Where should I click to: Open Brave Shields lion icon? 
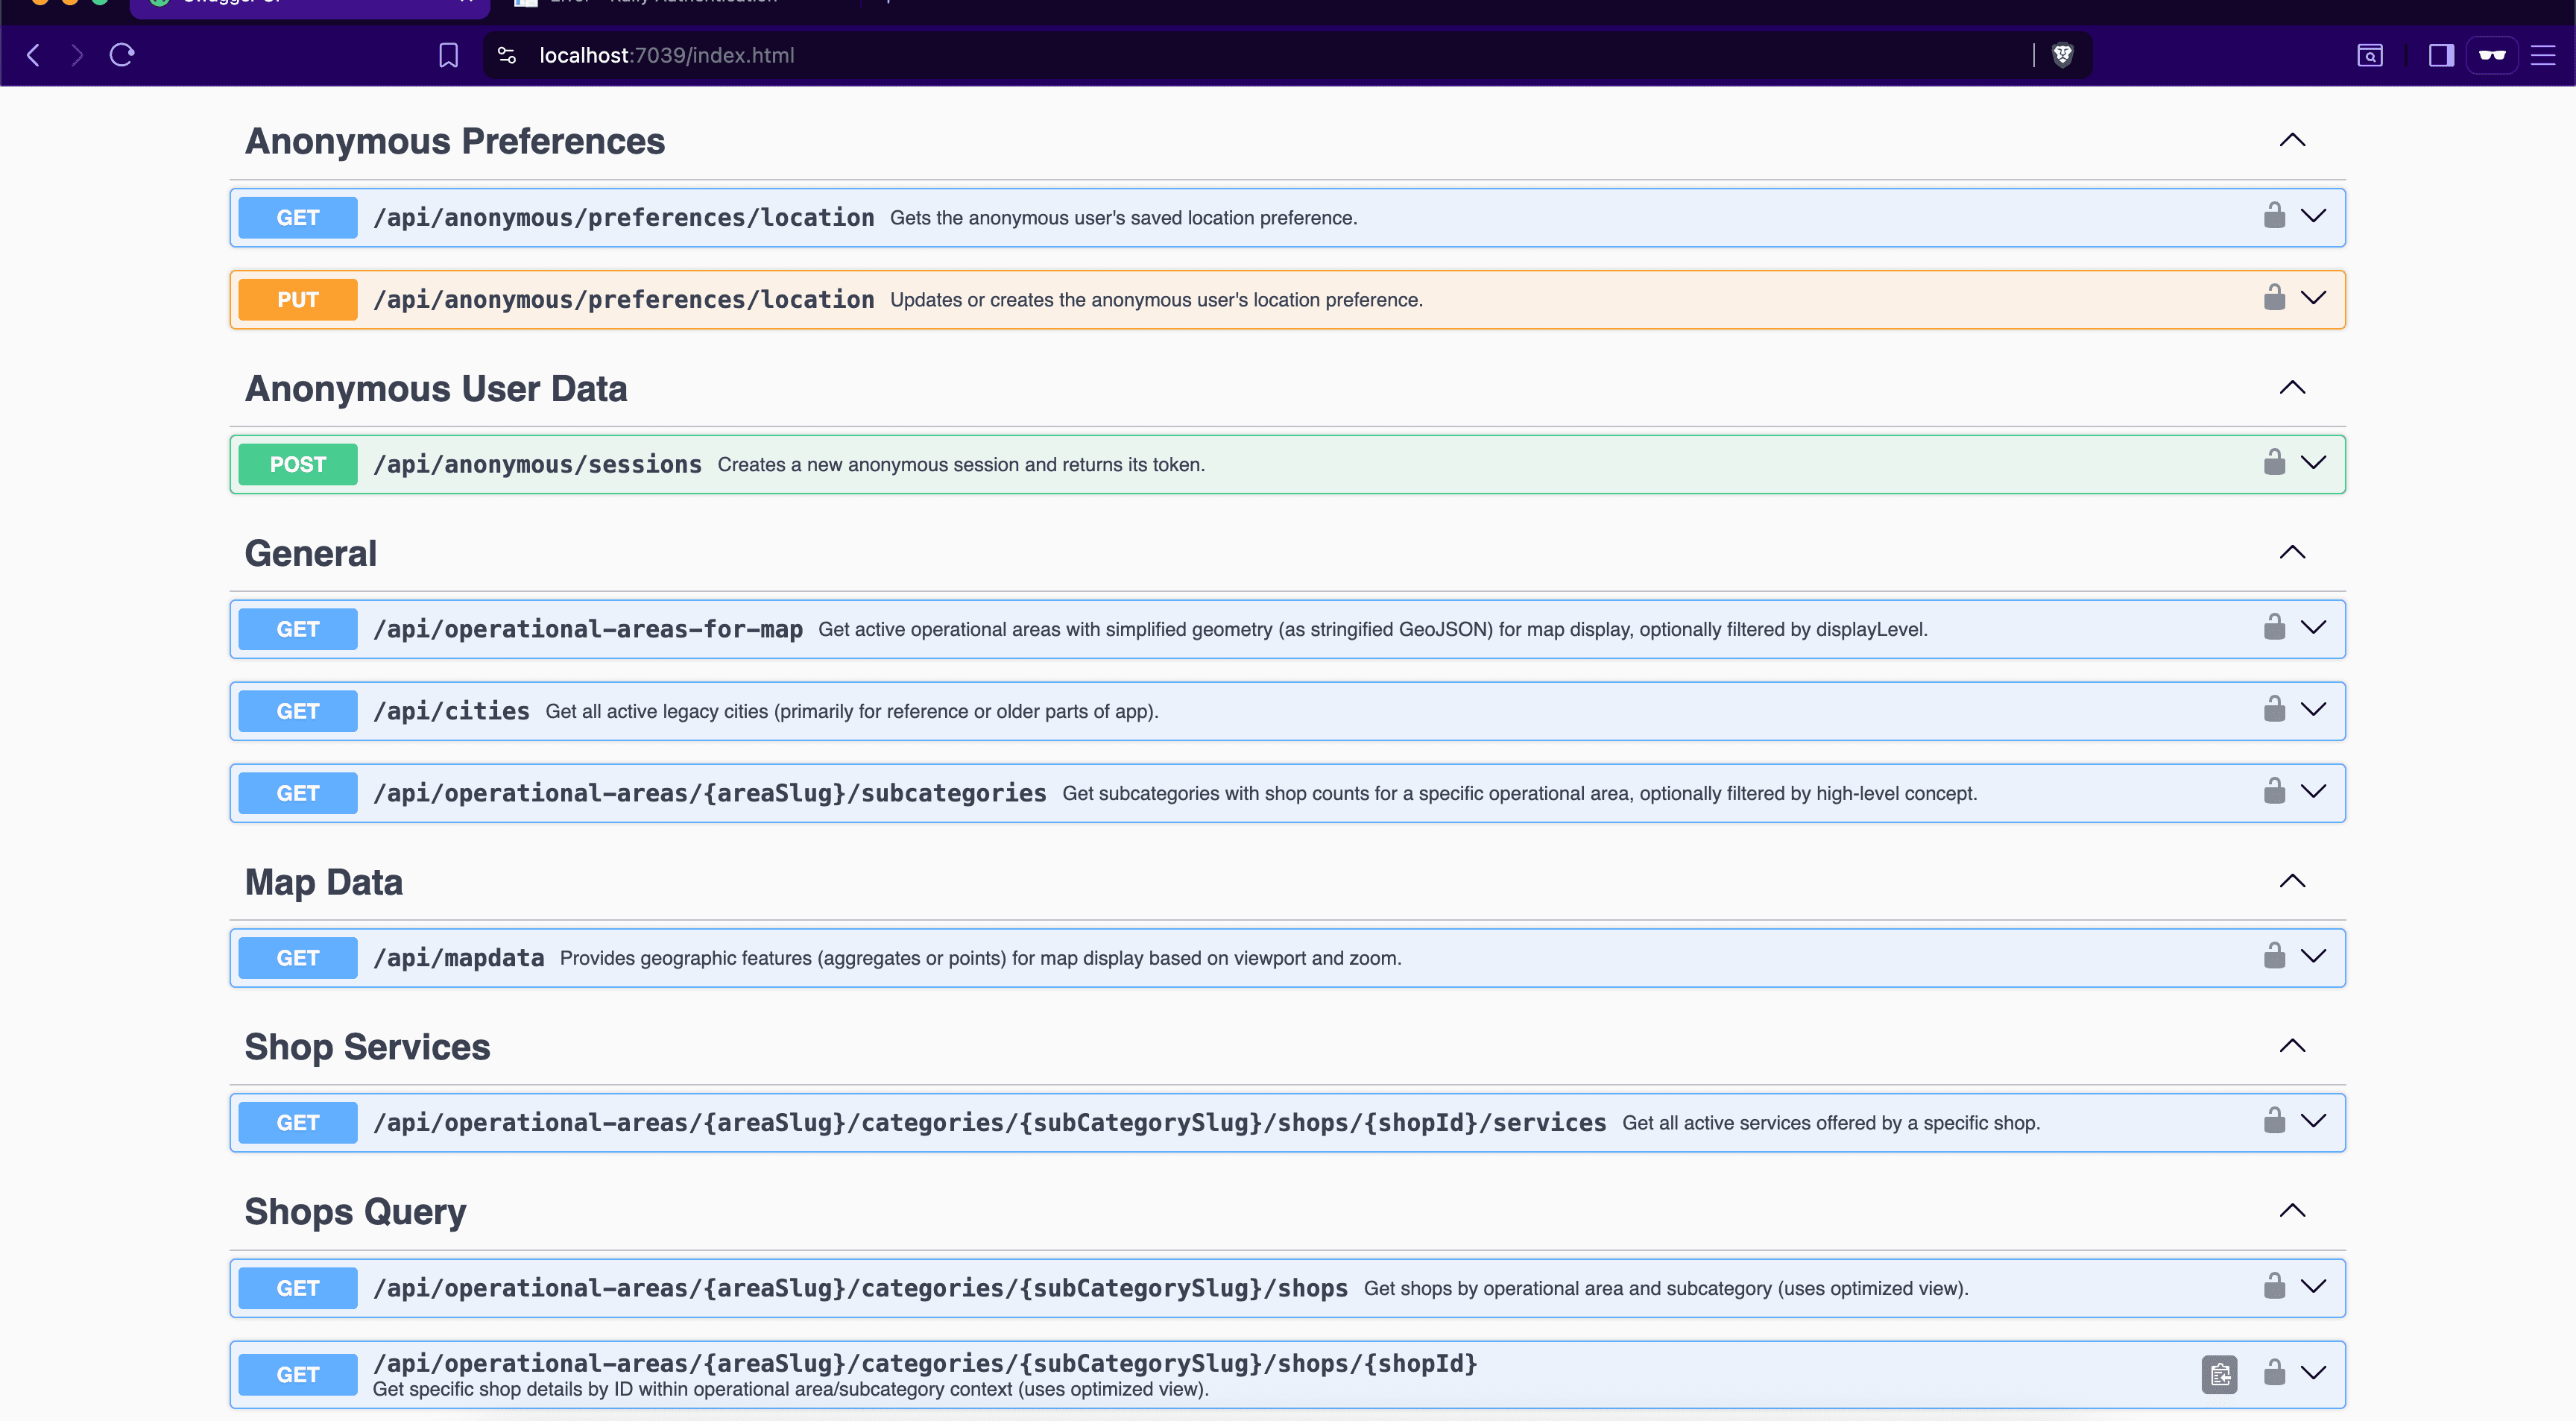(x=2062, y=55)
